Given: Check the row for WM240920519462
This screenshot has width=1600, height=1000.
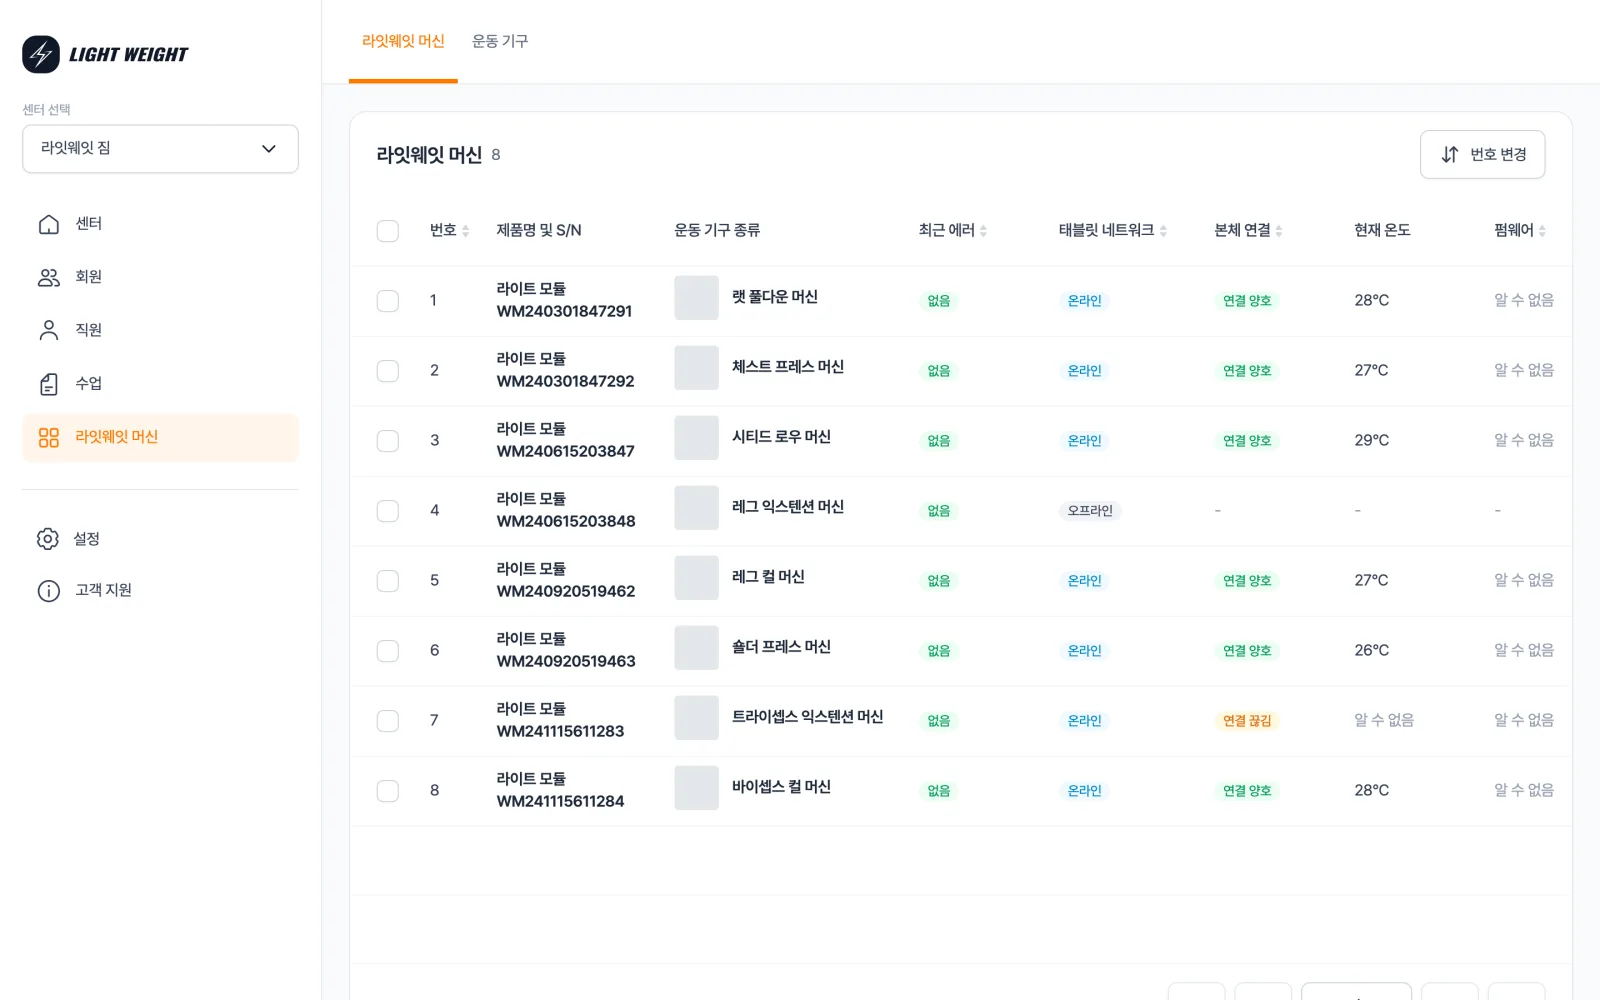Looking at the screenshot, I should (388, 581).
